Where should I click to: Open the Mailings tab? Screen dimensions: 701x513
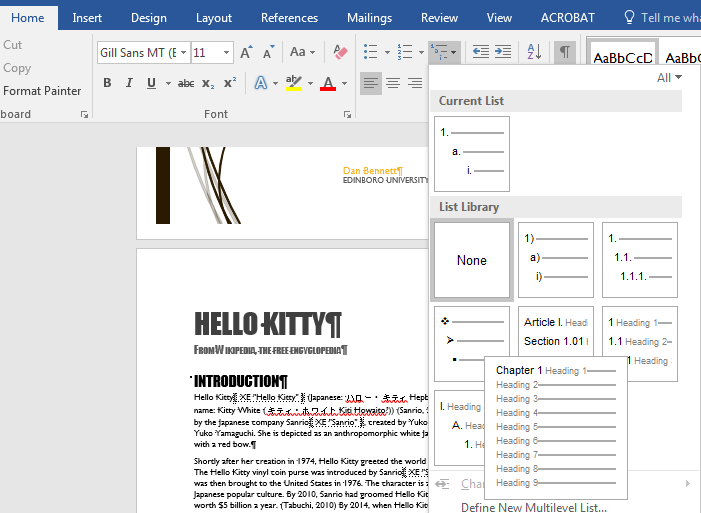[x=369, y=17]
